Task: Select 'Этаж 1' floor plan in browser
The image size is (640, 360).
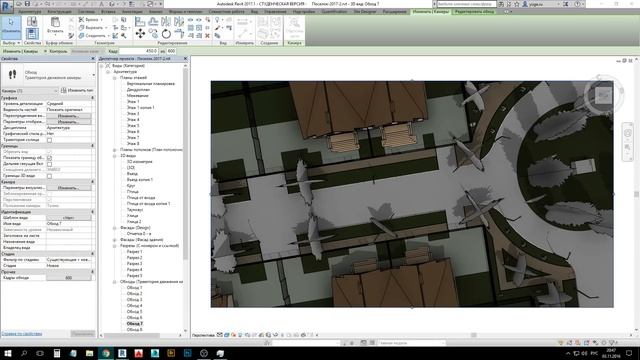Action: (x=133, y=102)
